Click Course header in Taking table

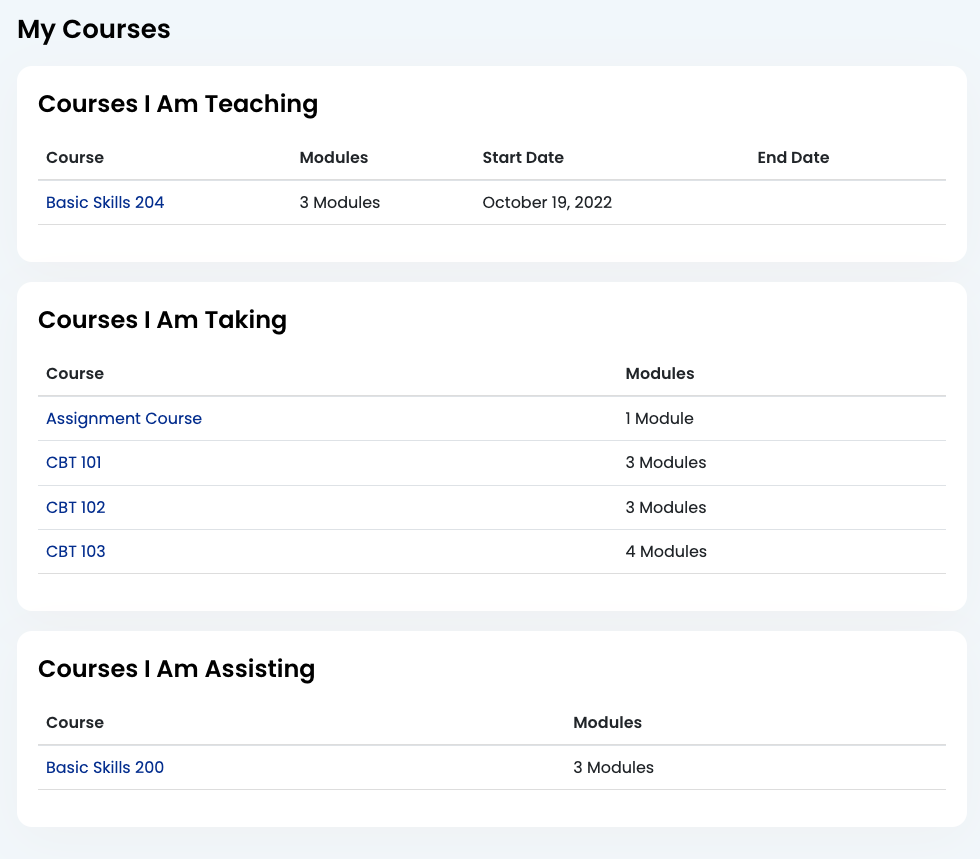(x=75, y=373)
